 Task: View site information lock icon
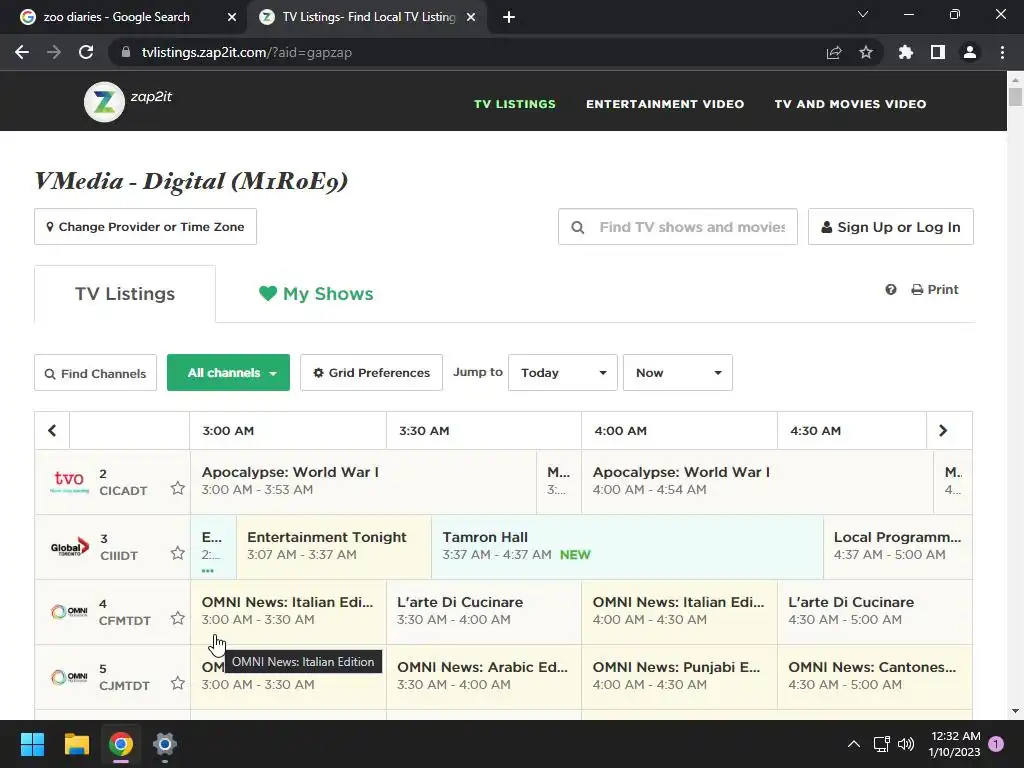point(126,52)
